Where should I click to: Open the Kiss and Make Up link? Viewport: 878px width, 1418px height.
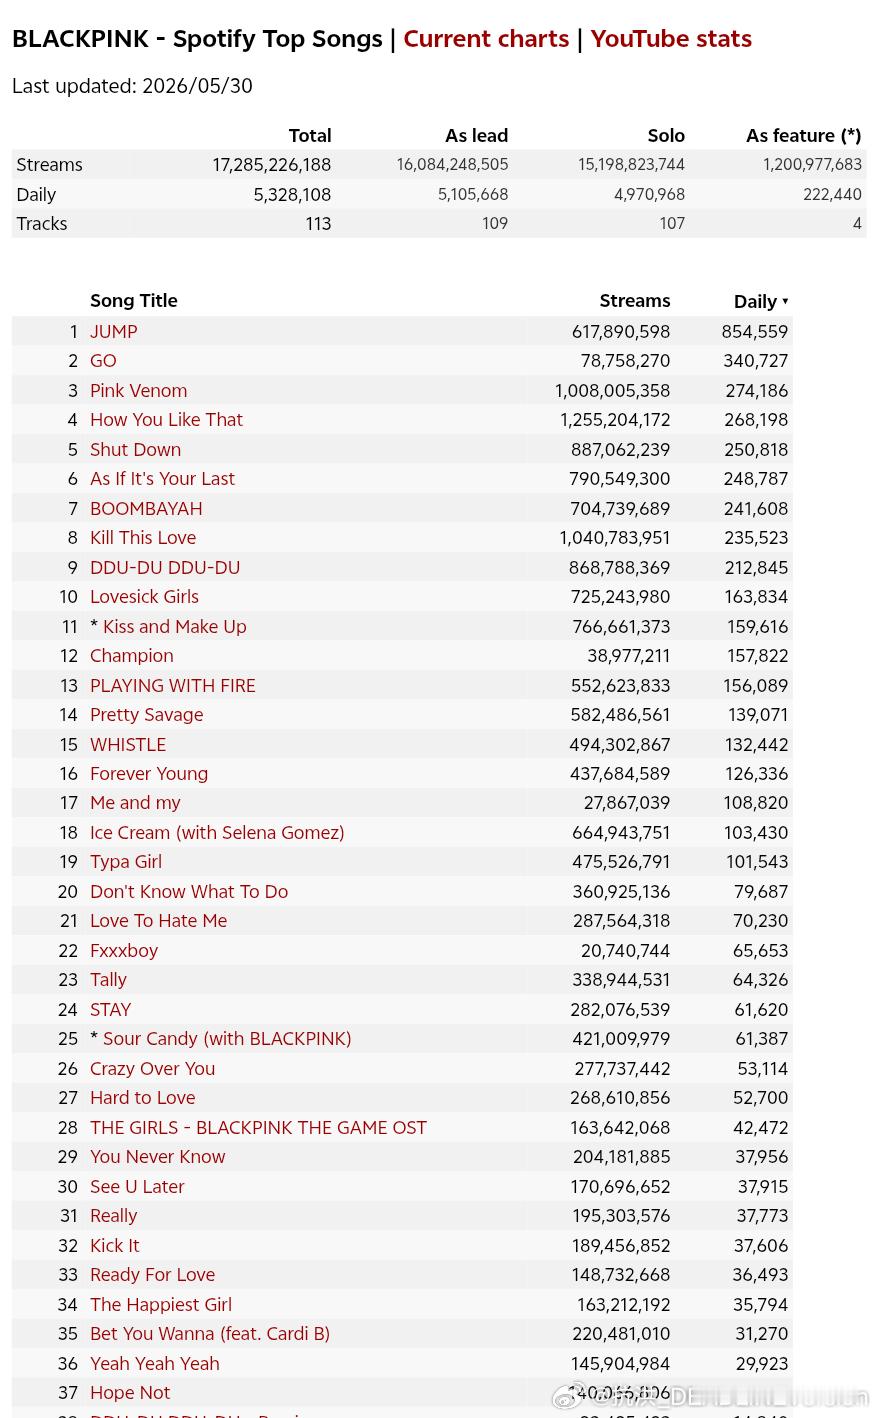(x=174, y=626)
